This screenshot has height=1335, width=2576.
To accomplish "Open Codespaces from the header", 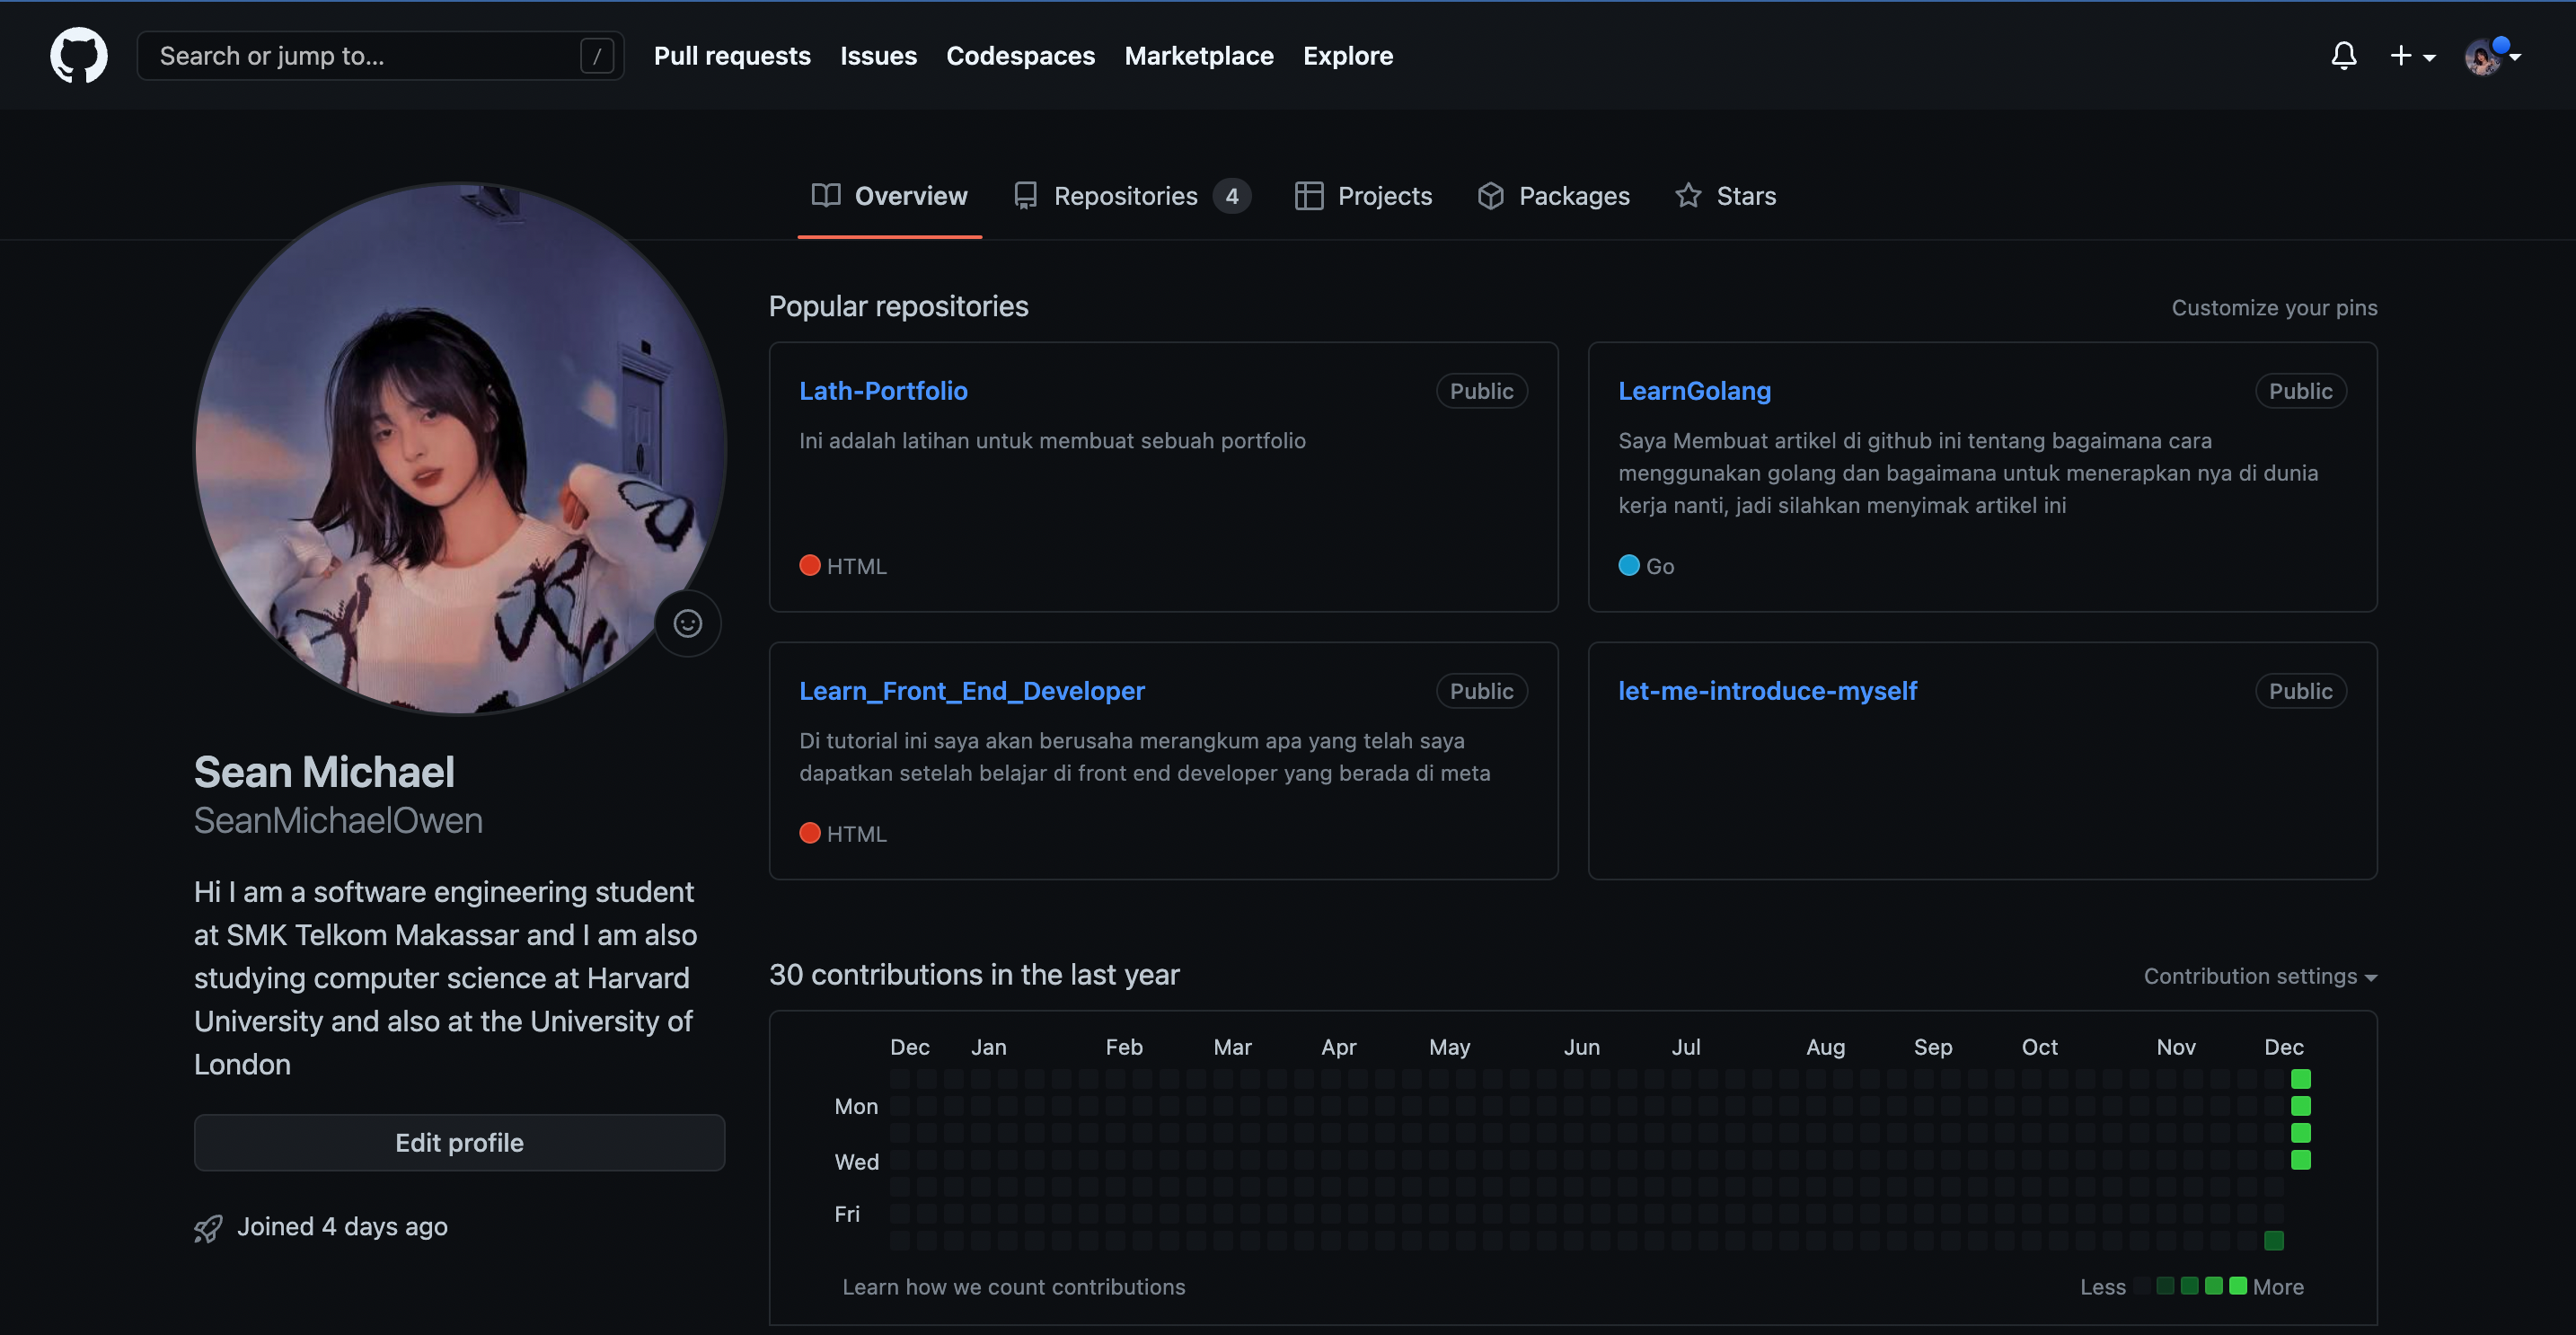I will (x=1020, y=56).
